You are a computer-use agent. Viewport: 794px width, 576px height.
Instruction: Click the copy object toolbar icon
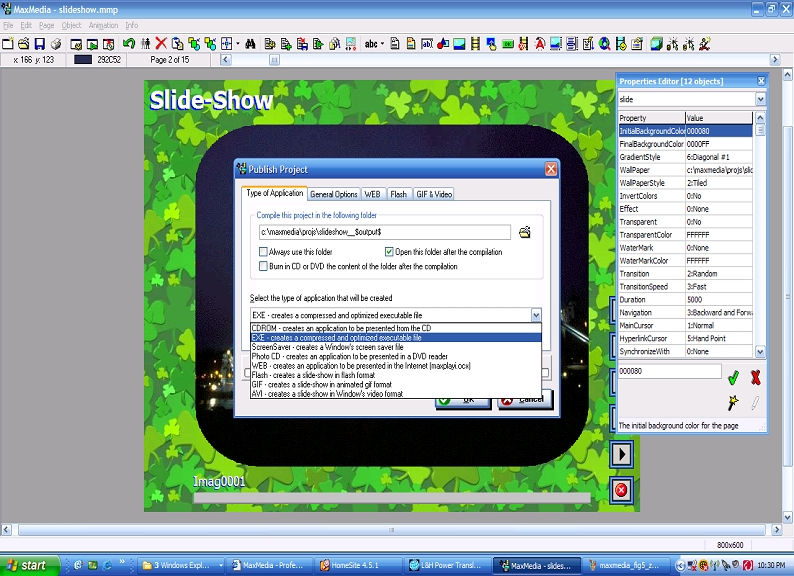[177, 44]
